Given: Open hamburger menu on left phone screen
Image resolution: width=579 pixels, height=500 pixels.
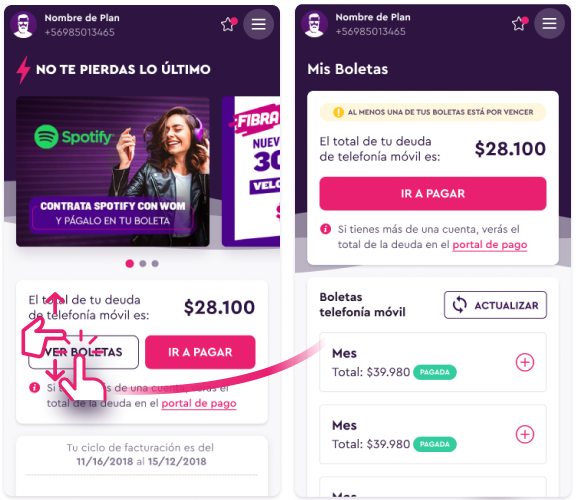Looking at the screenshot, I should 258,24.
